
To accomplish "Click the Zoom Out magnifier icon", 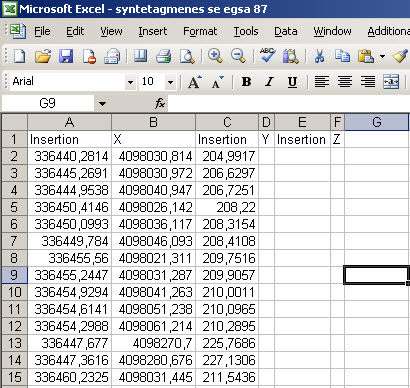I will tap(238, 56).
